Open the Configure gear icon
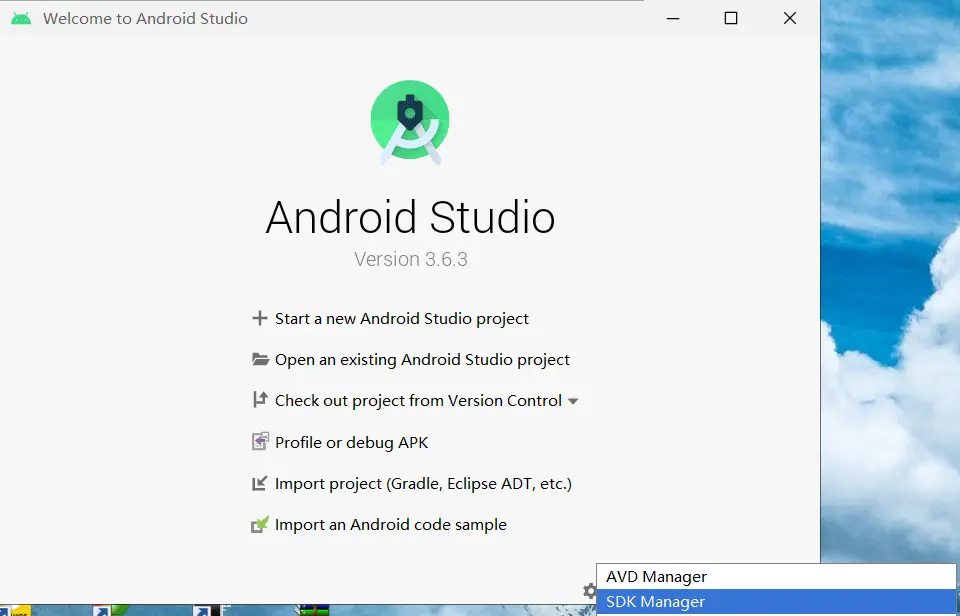The image size is (960, 616). (589, 591)
